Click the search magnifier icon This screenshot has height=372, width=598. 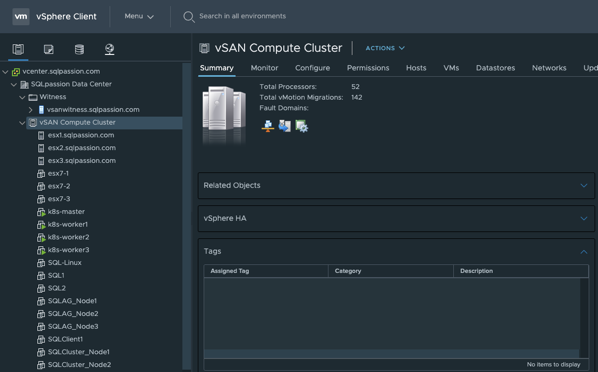(x=189, y=17)
